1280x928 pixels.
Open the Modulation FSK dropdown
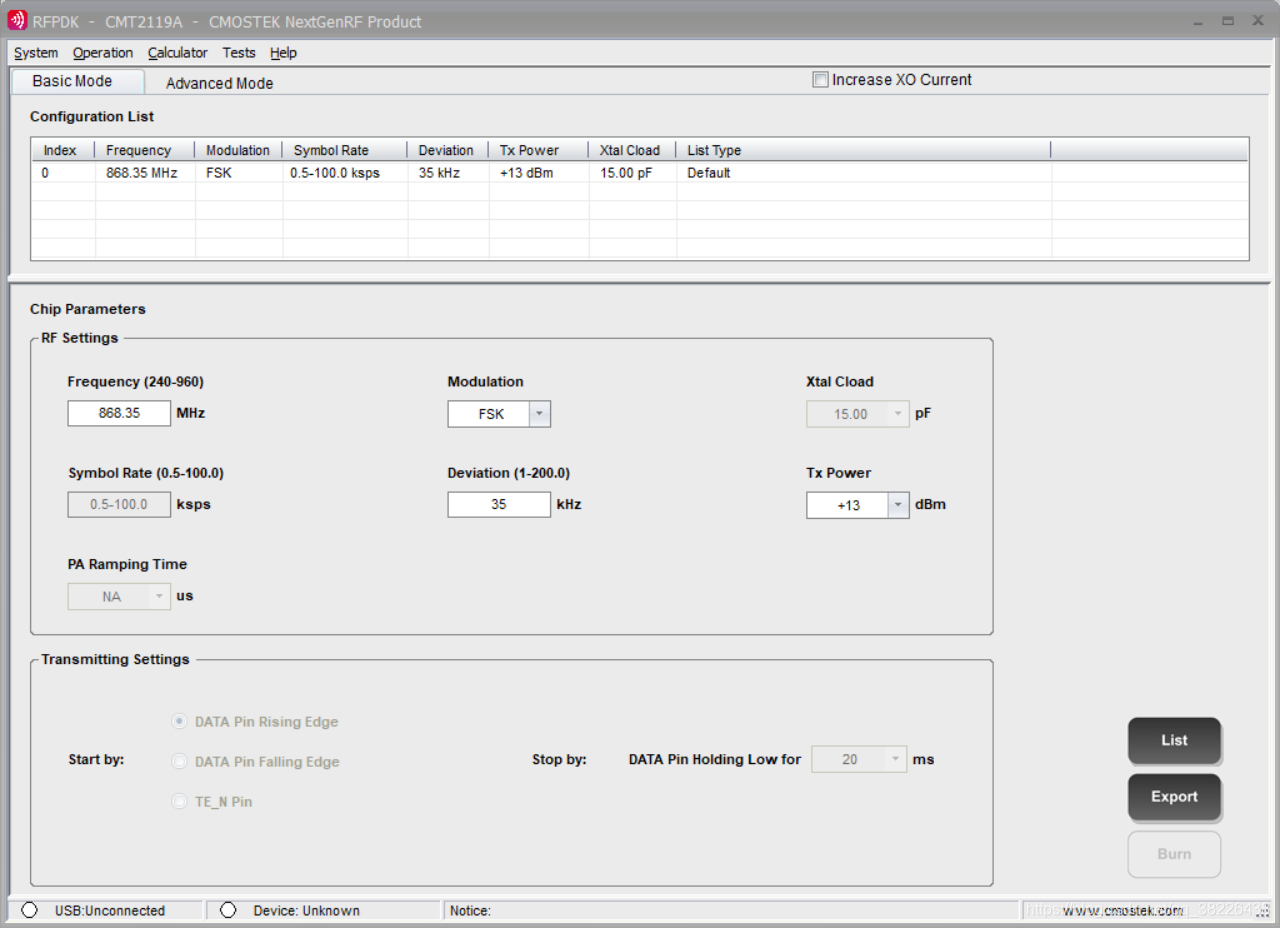tap(539, 414)
